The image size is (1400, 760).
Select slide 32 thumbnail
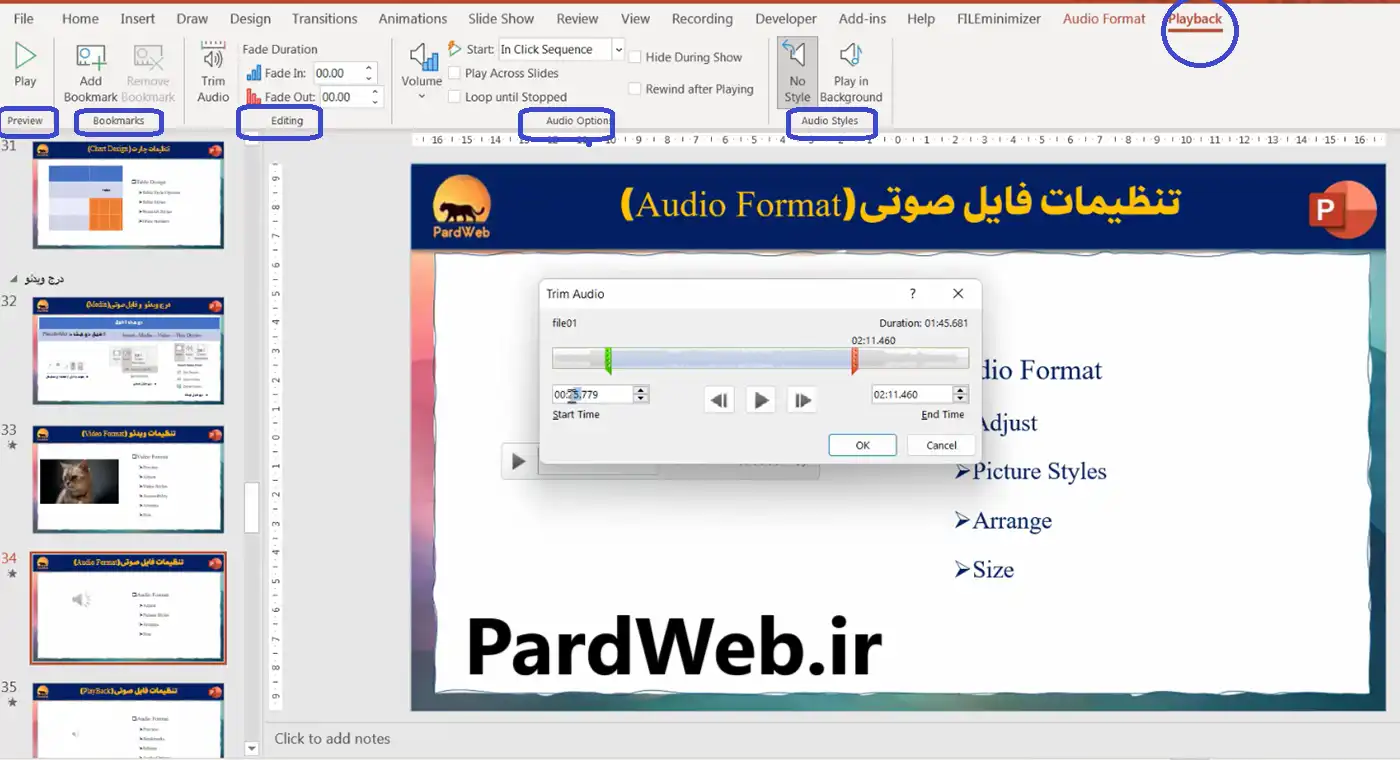click(x=128, y=350)
